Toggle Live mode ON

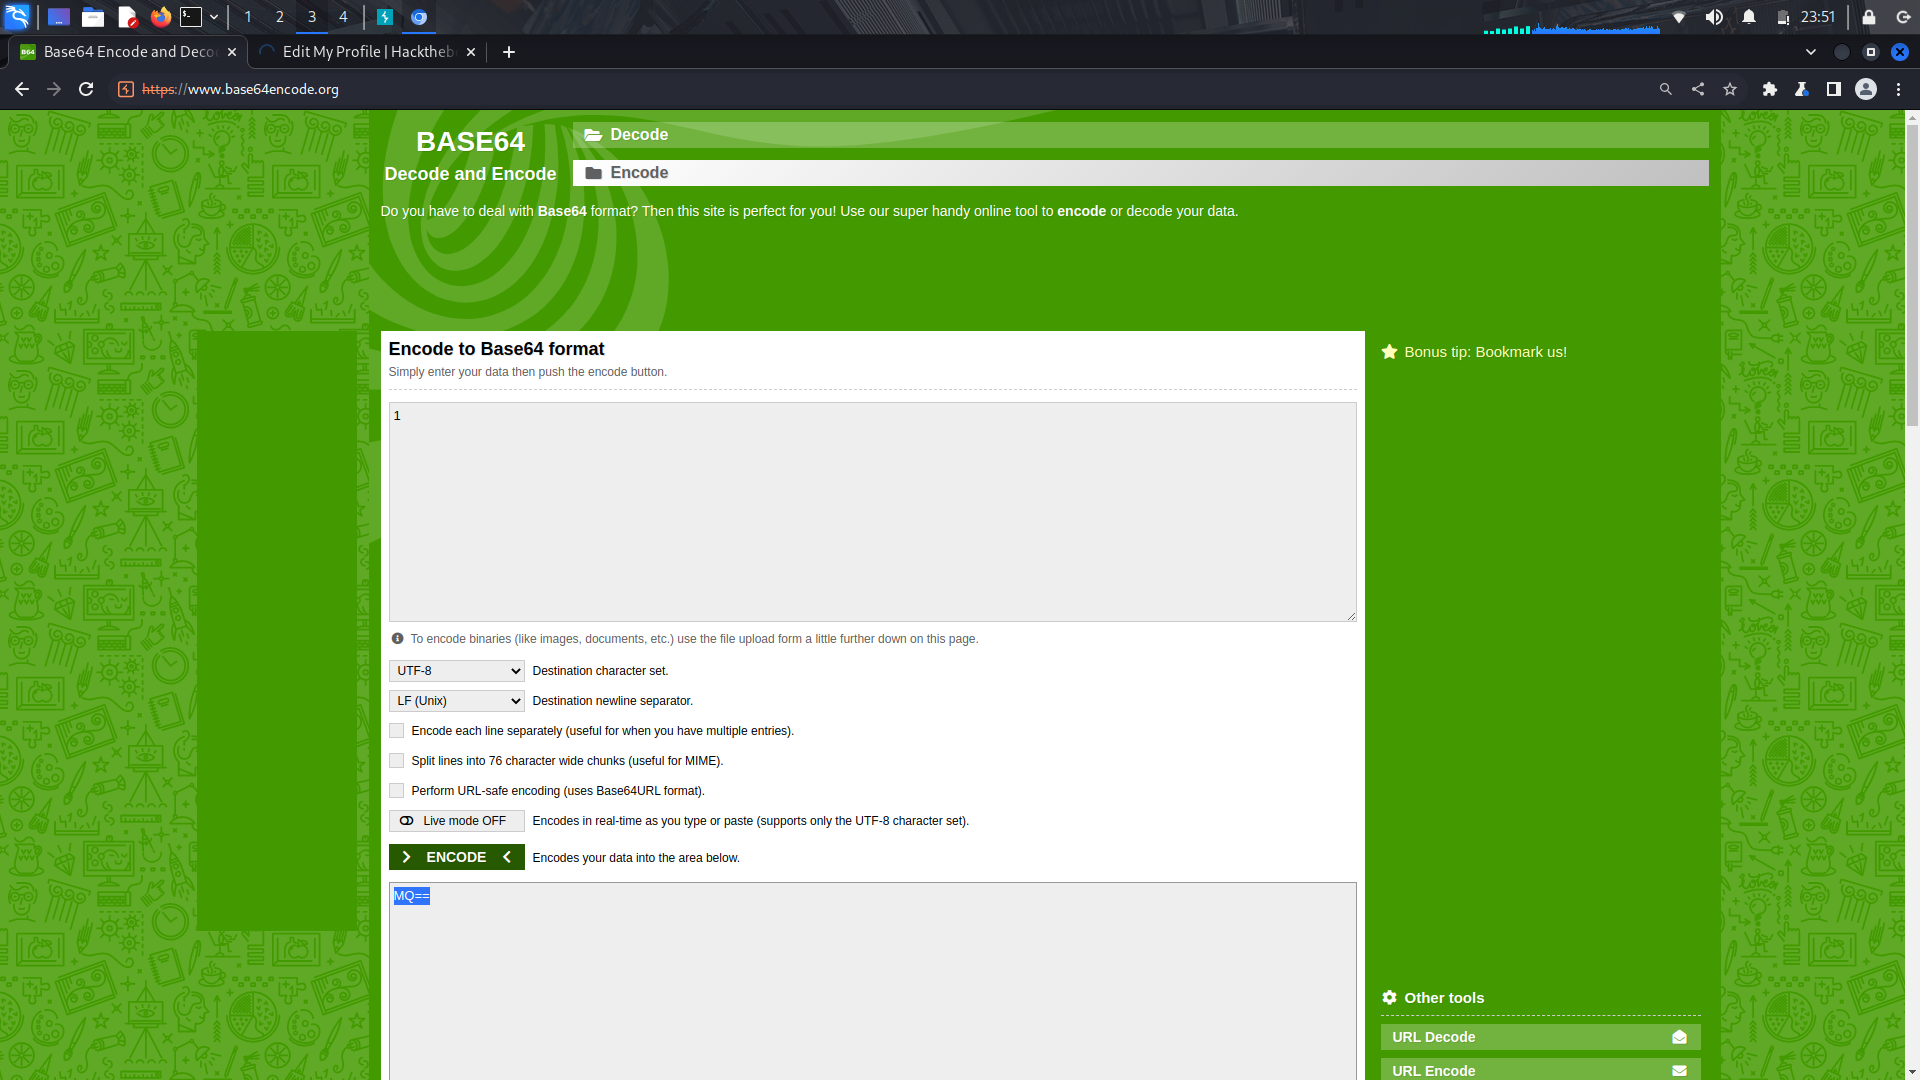(x=456, y=820)
